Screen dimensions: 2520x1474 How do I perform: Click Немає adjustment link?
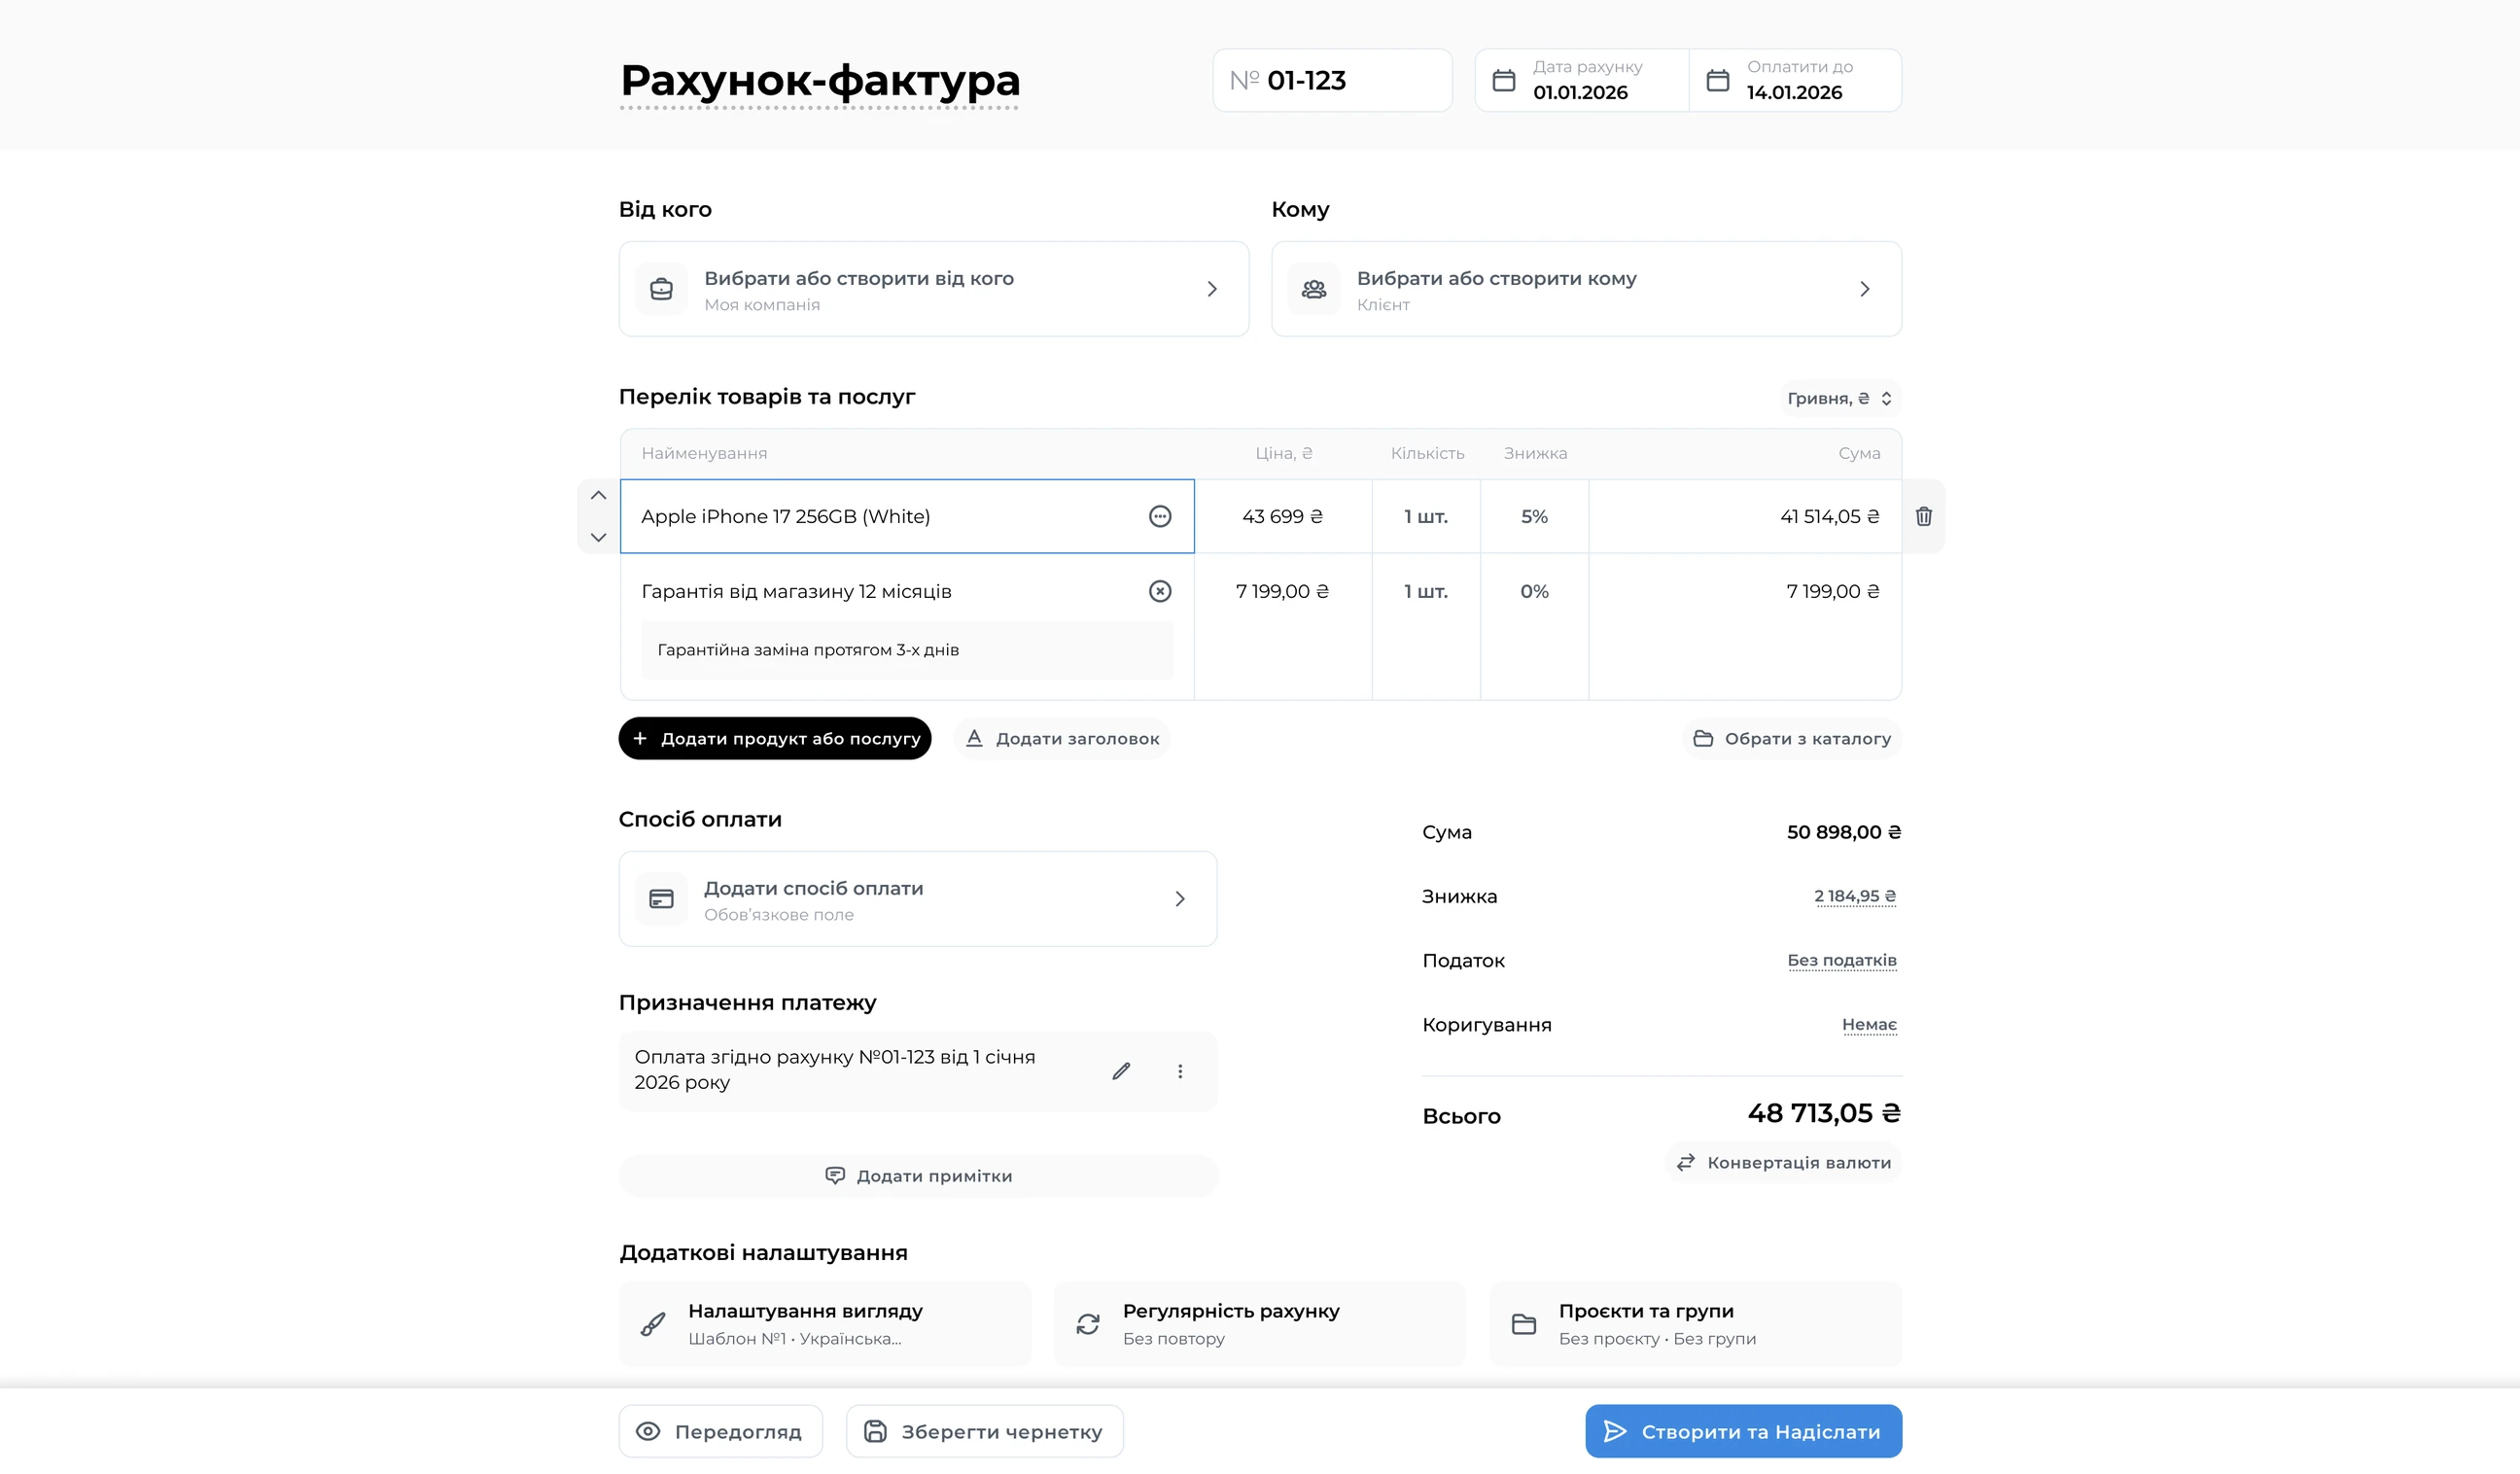(1869, 1024)
